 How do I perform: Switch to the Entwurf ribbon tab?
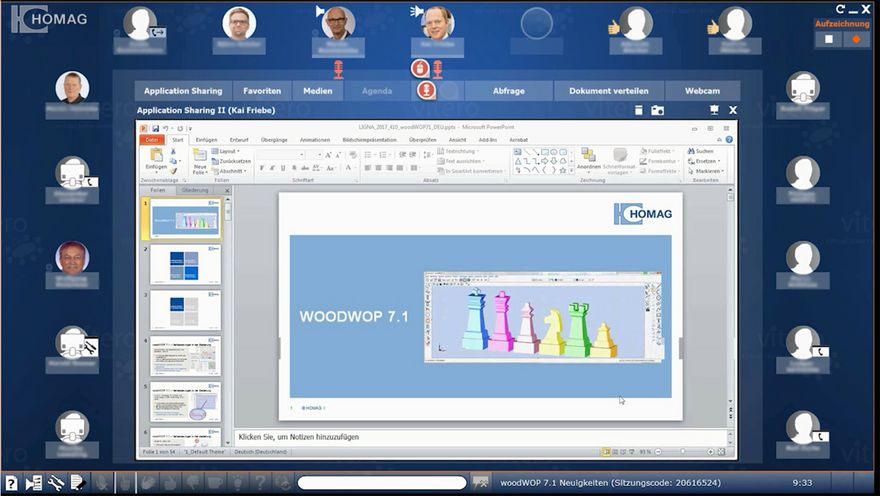pos(239,140)
